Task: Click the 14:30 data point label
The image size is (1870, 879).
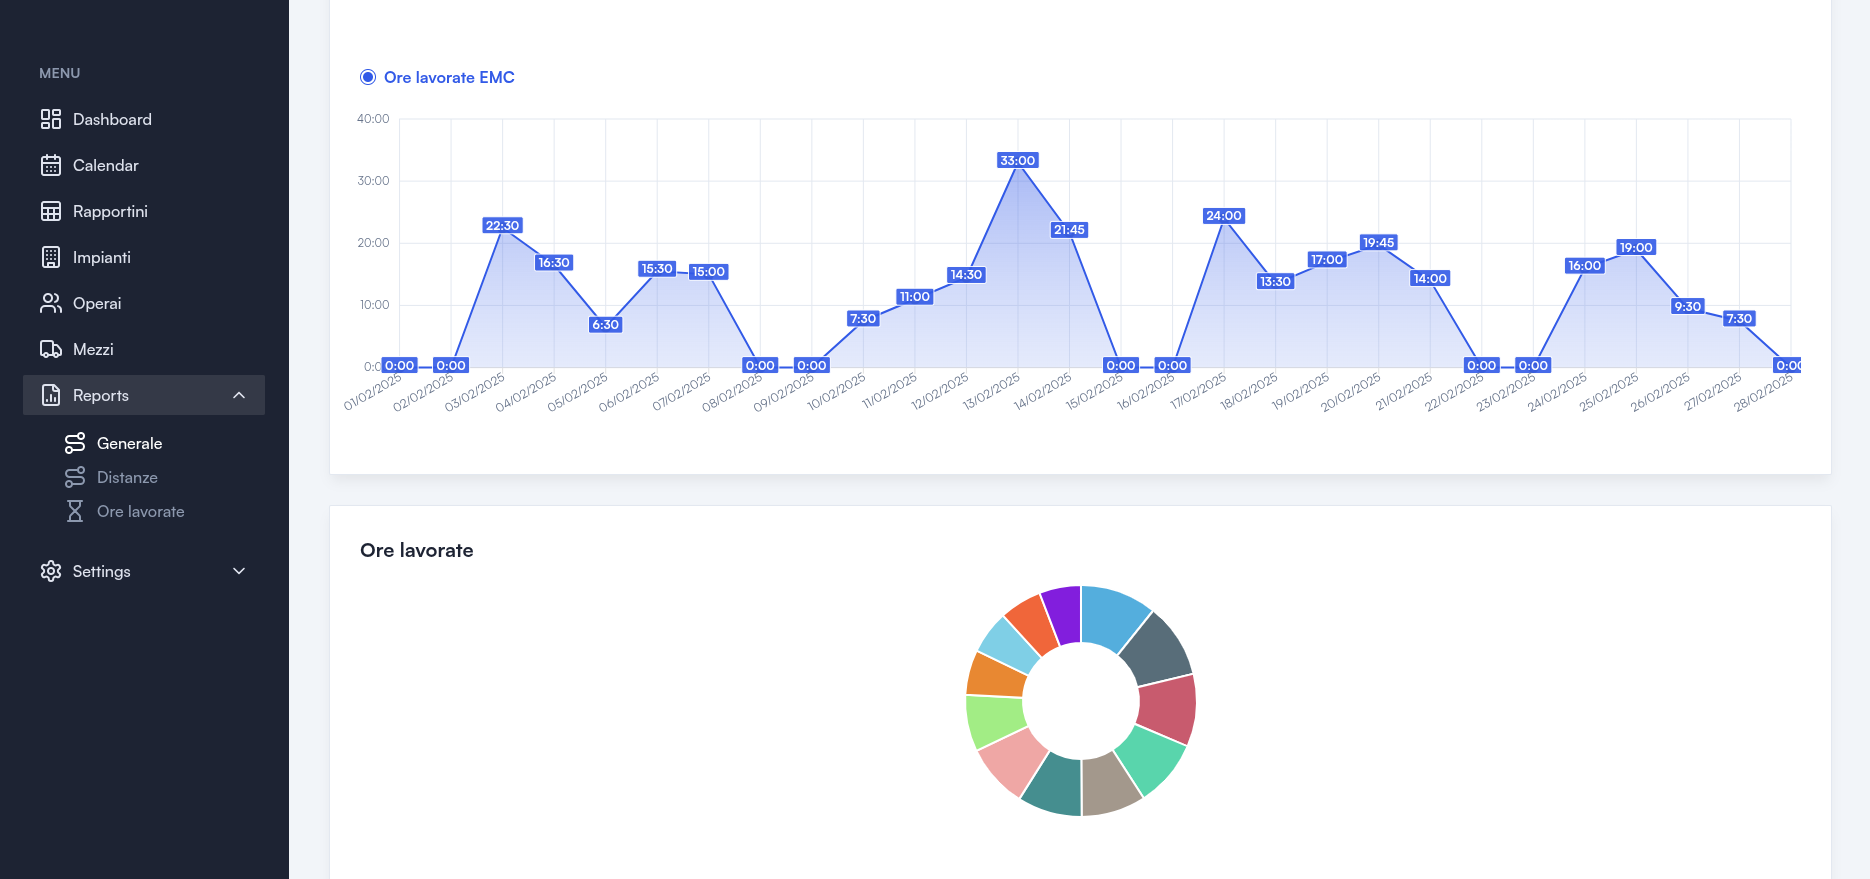Action: coord(966,274)
